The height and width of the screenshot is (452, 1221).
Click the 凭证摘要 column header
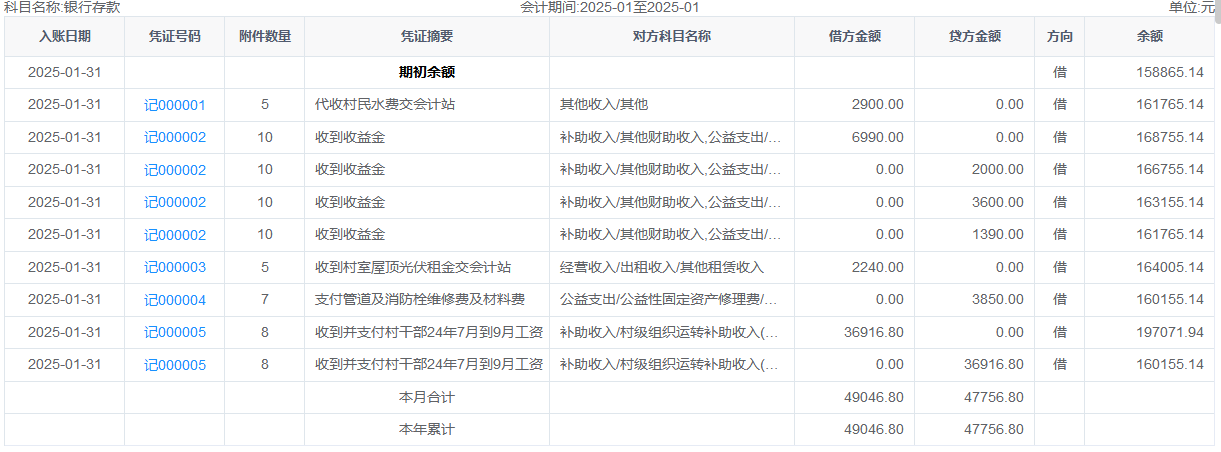pyautogui.click(x=427, y=36)
